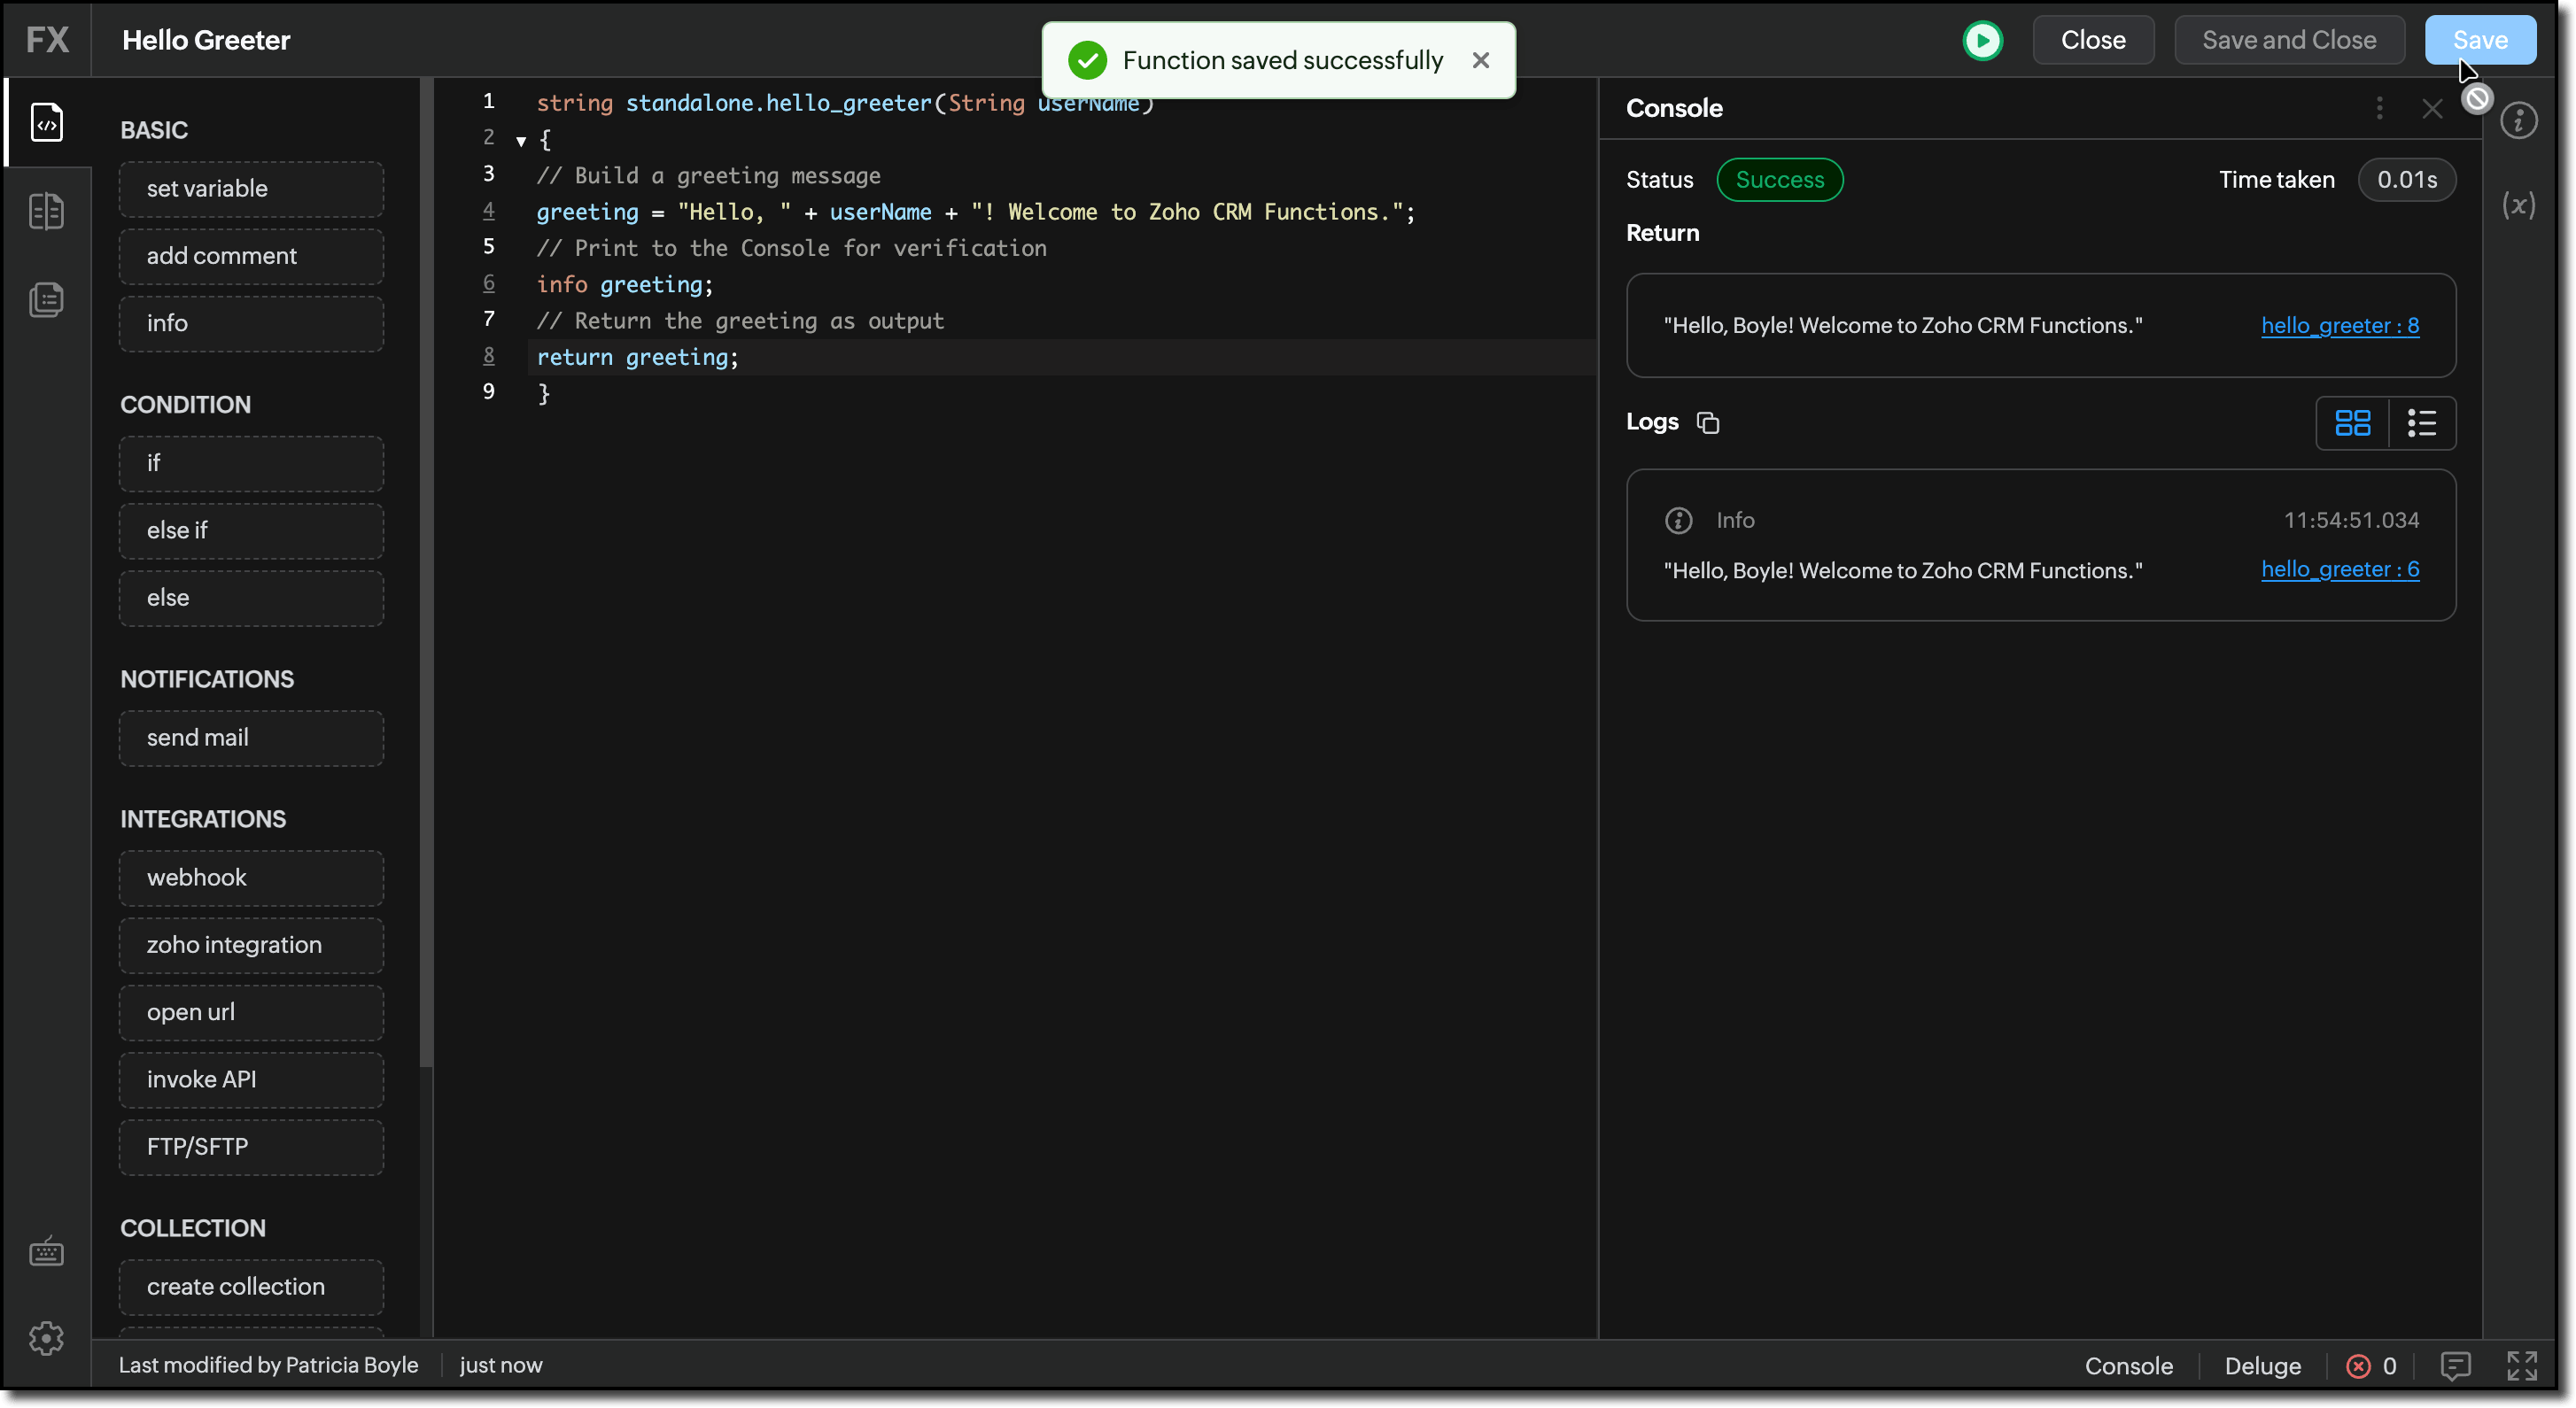Select the Console tab in status bar
Screen dimensions: 2576x1408
point(2128,1366)
